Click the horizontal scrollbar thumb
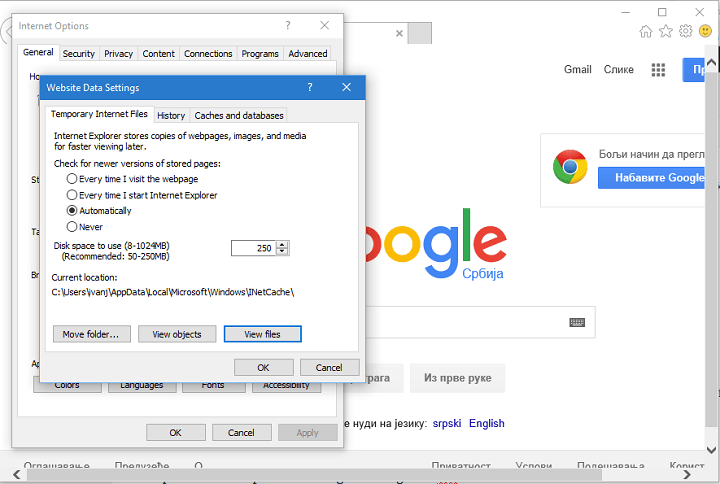The width and height of the screenshot is (720, 484). click(315, 474)
